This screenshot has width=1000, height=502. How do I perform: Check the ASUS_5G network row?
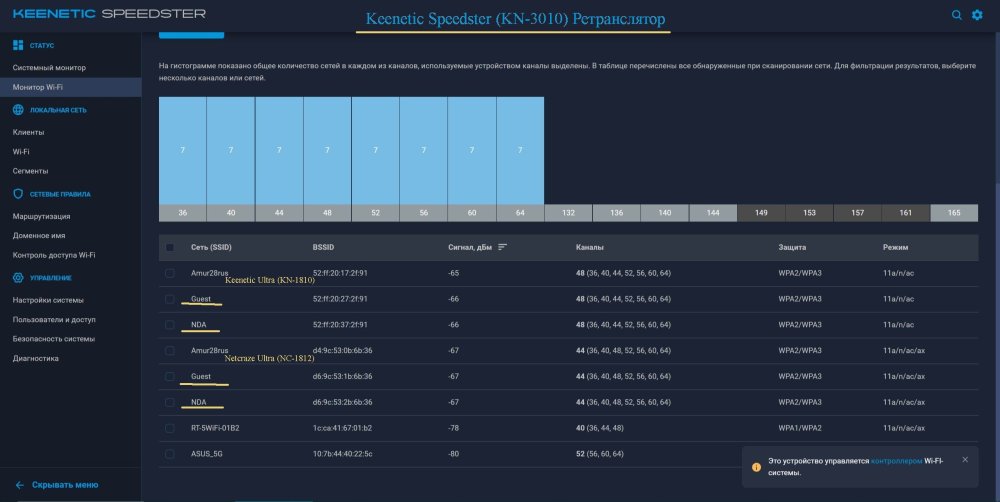click(170, 454)
